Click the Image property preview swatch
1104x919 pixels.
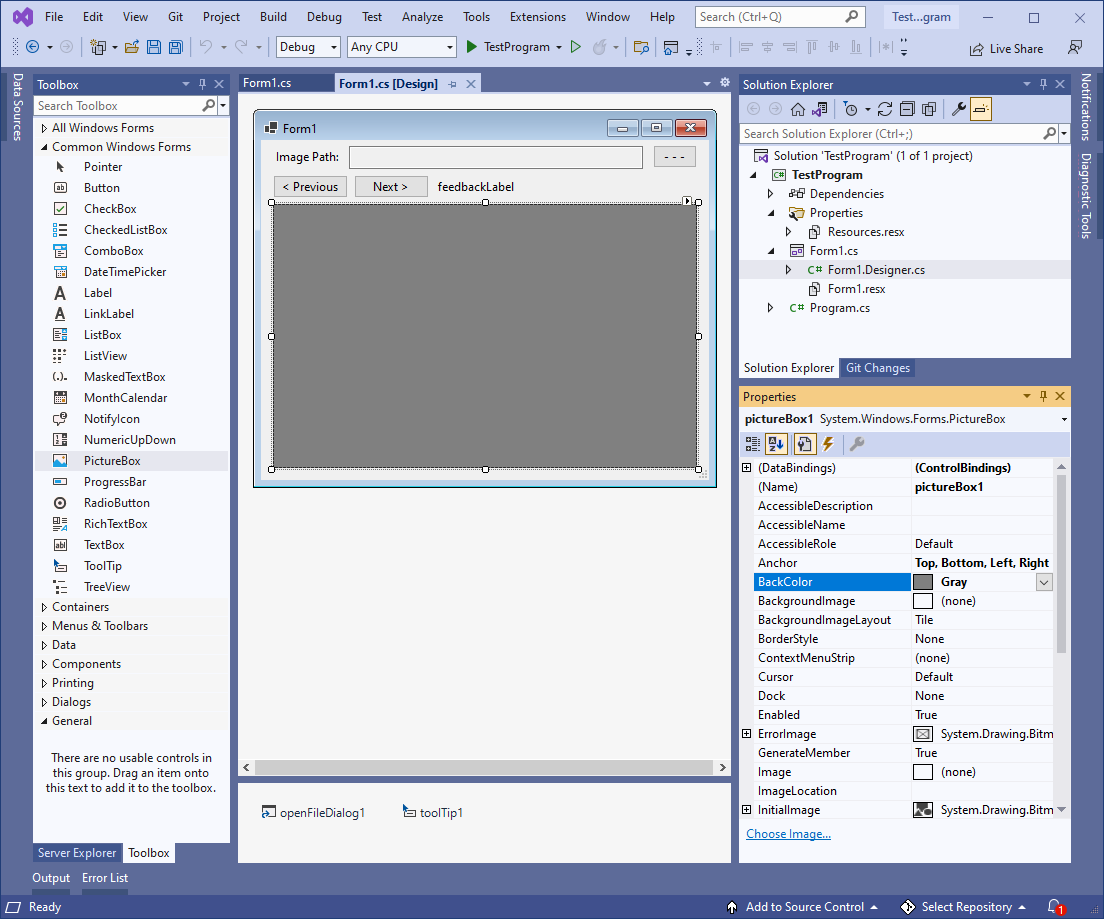pos(923,772)
